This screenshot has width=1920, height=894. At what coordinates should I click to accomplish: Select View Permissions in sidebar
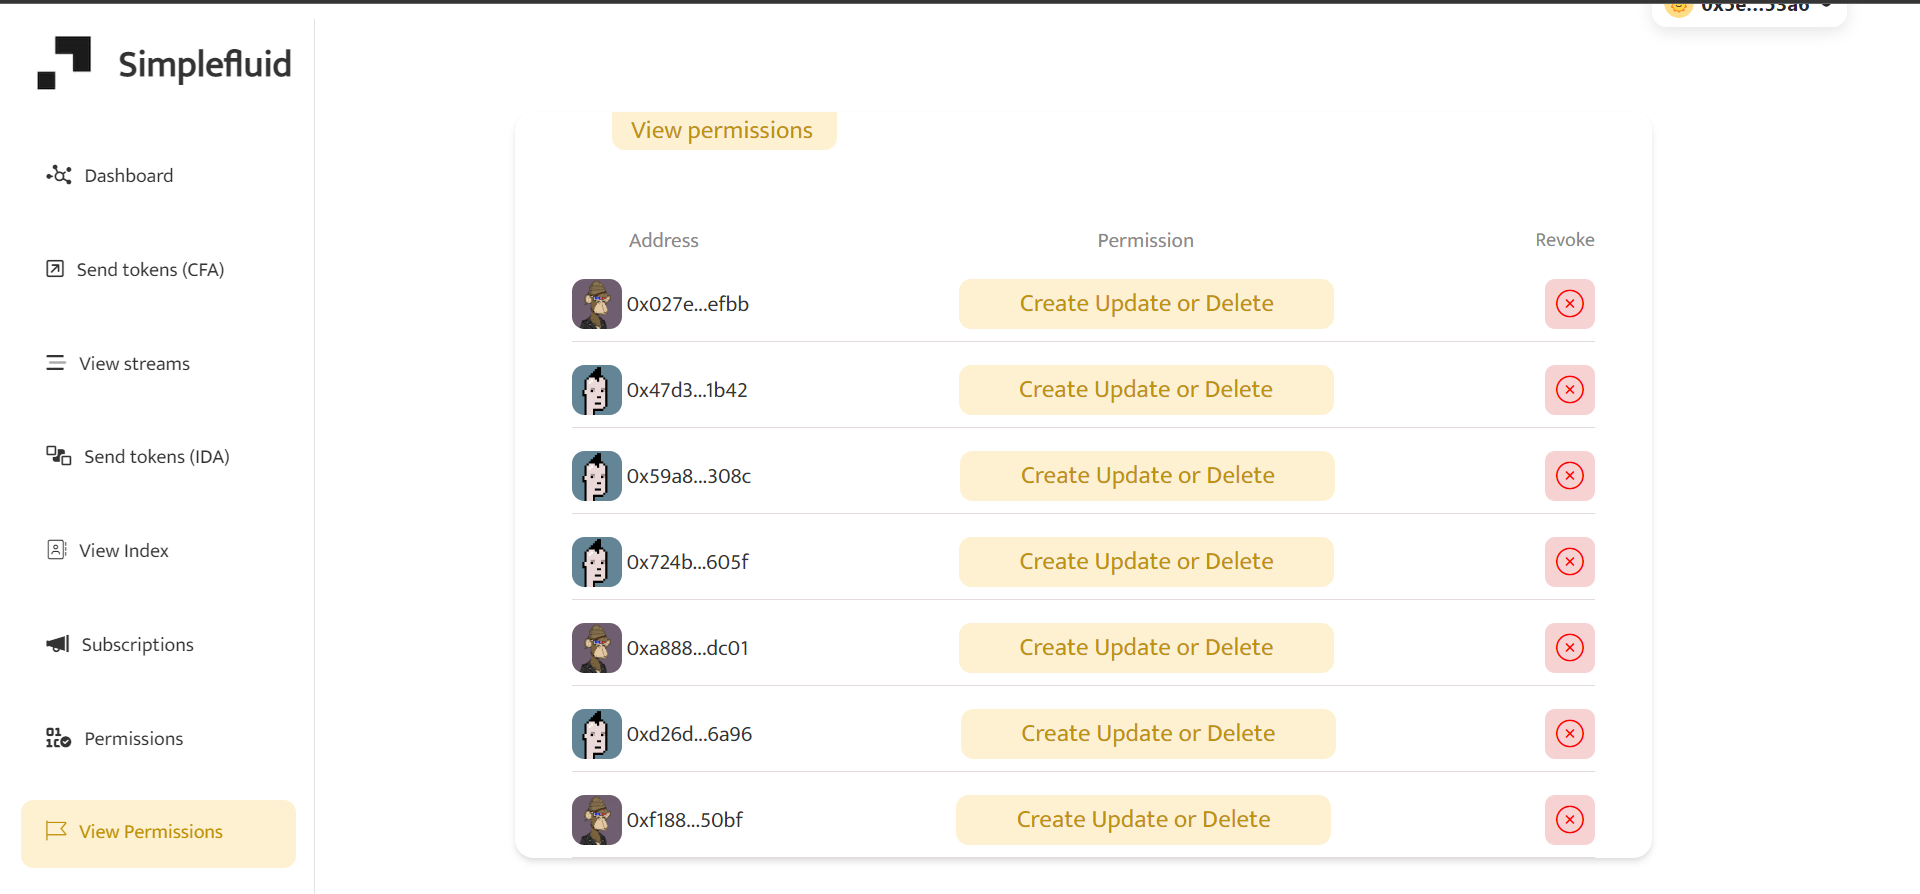(x=158, y=833)
